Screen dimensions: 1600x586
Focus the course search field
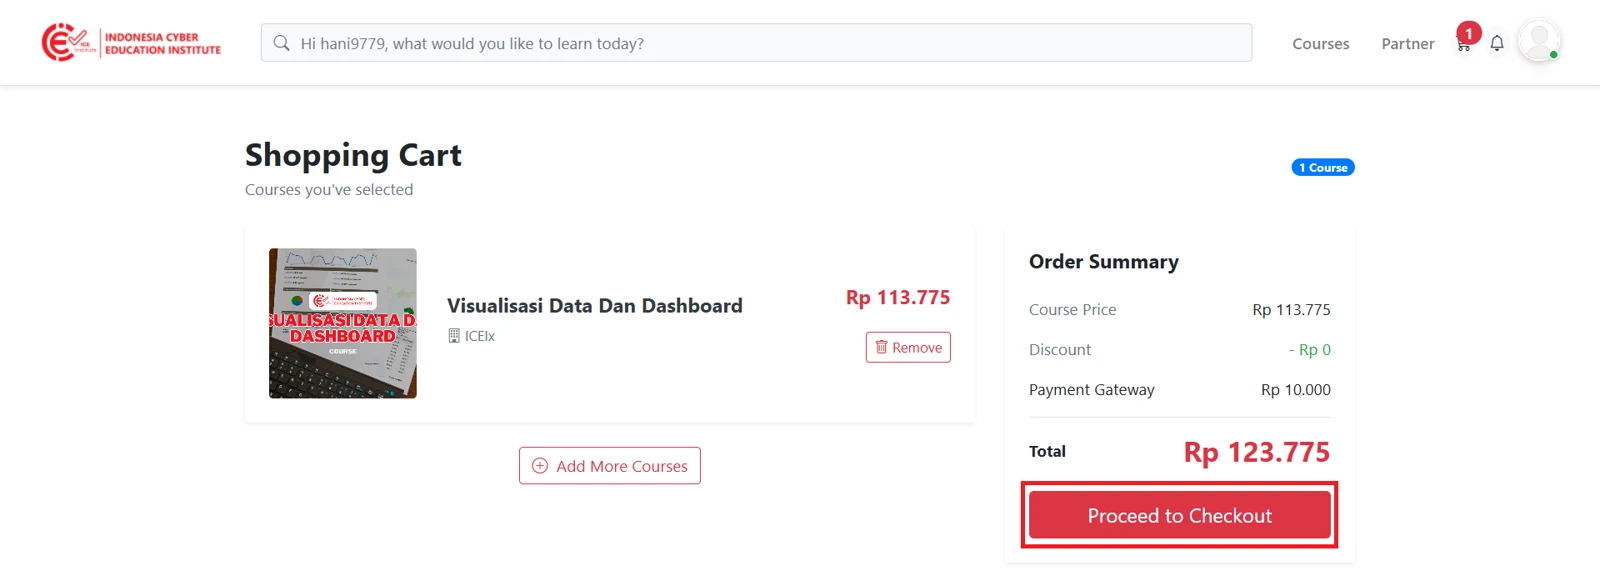tap(756, 43)
